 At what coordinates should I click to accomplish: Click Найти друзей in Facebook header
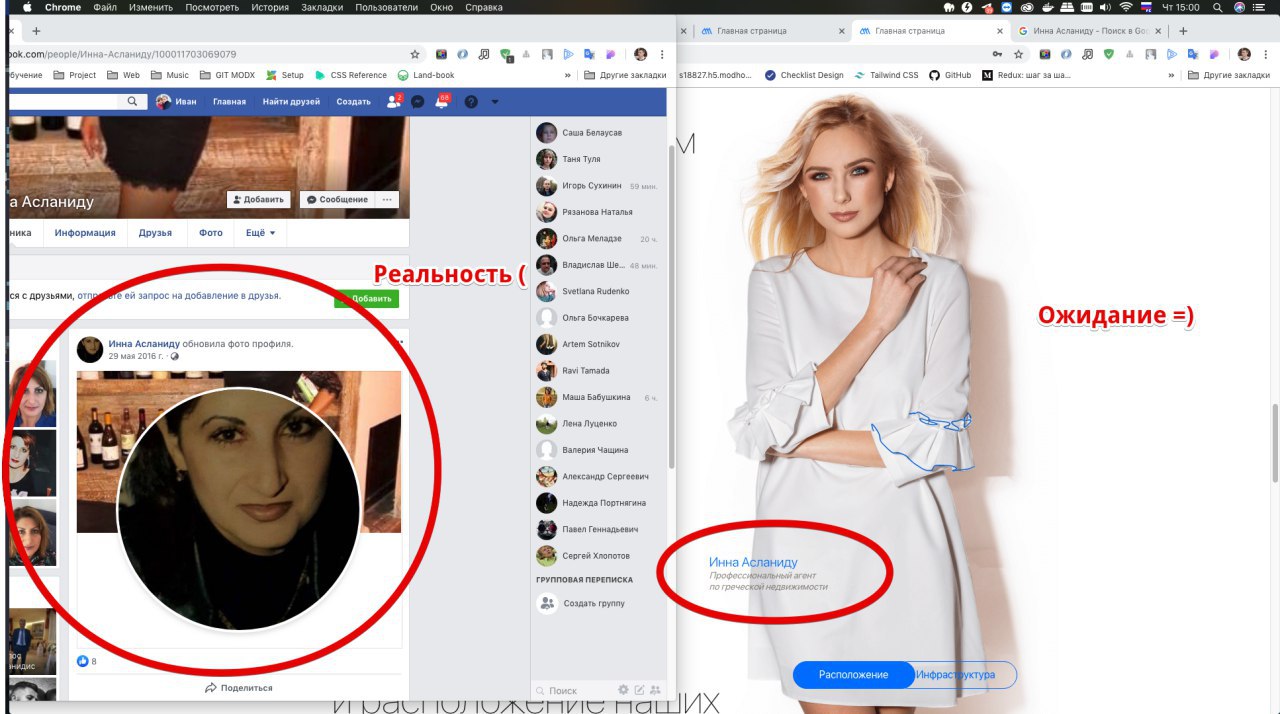pyautogui.click(x=291, y=101)
